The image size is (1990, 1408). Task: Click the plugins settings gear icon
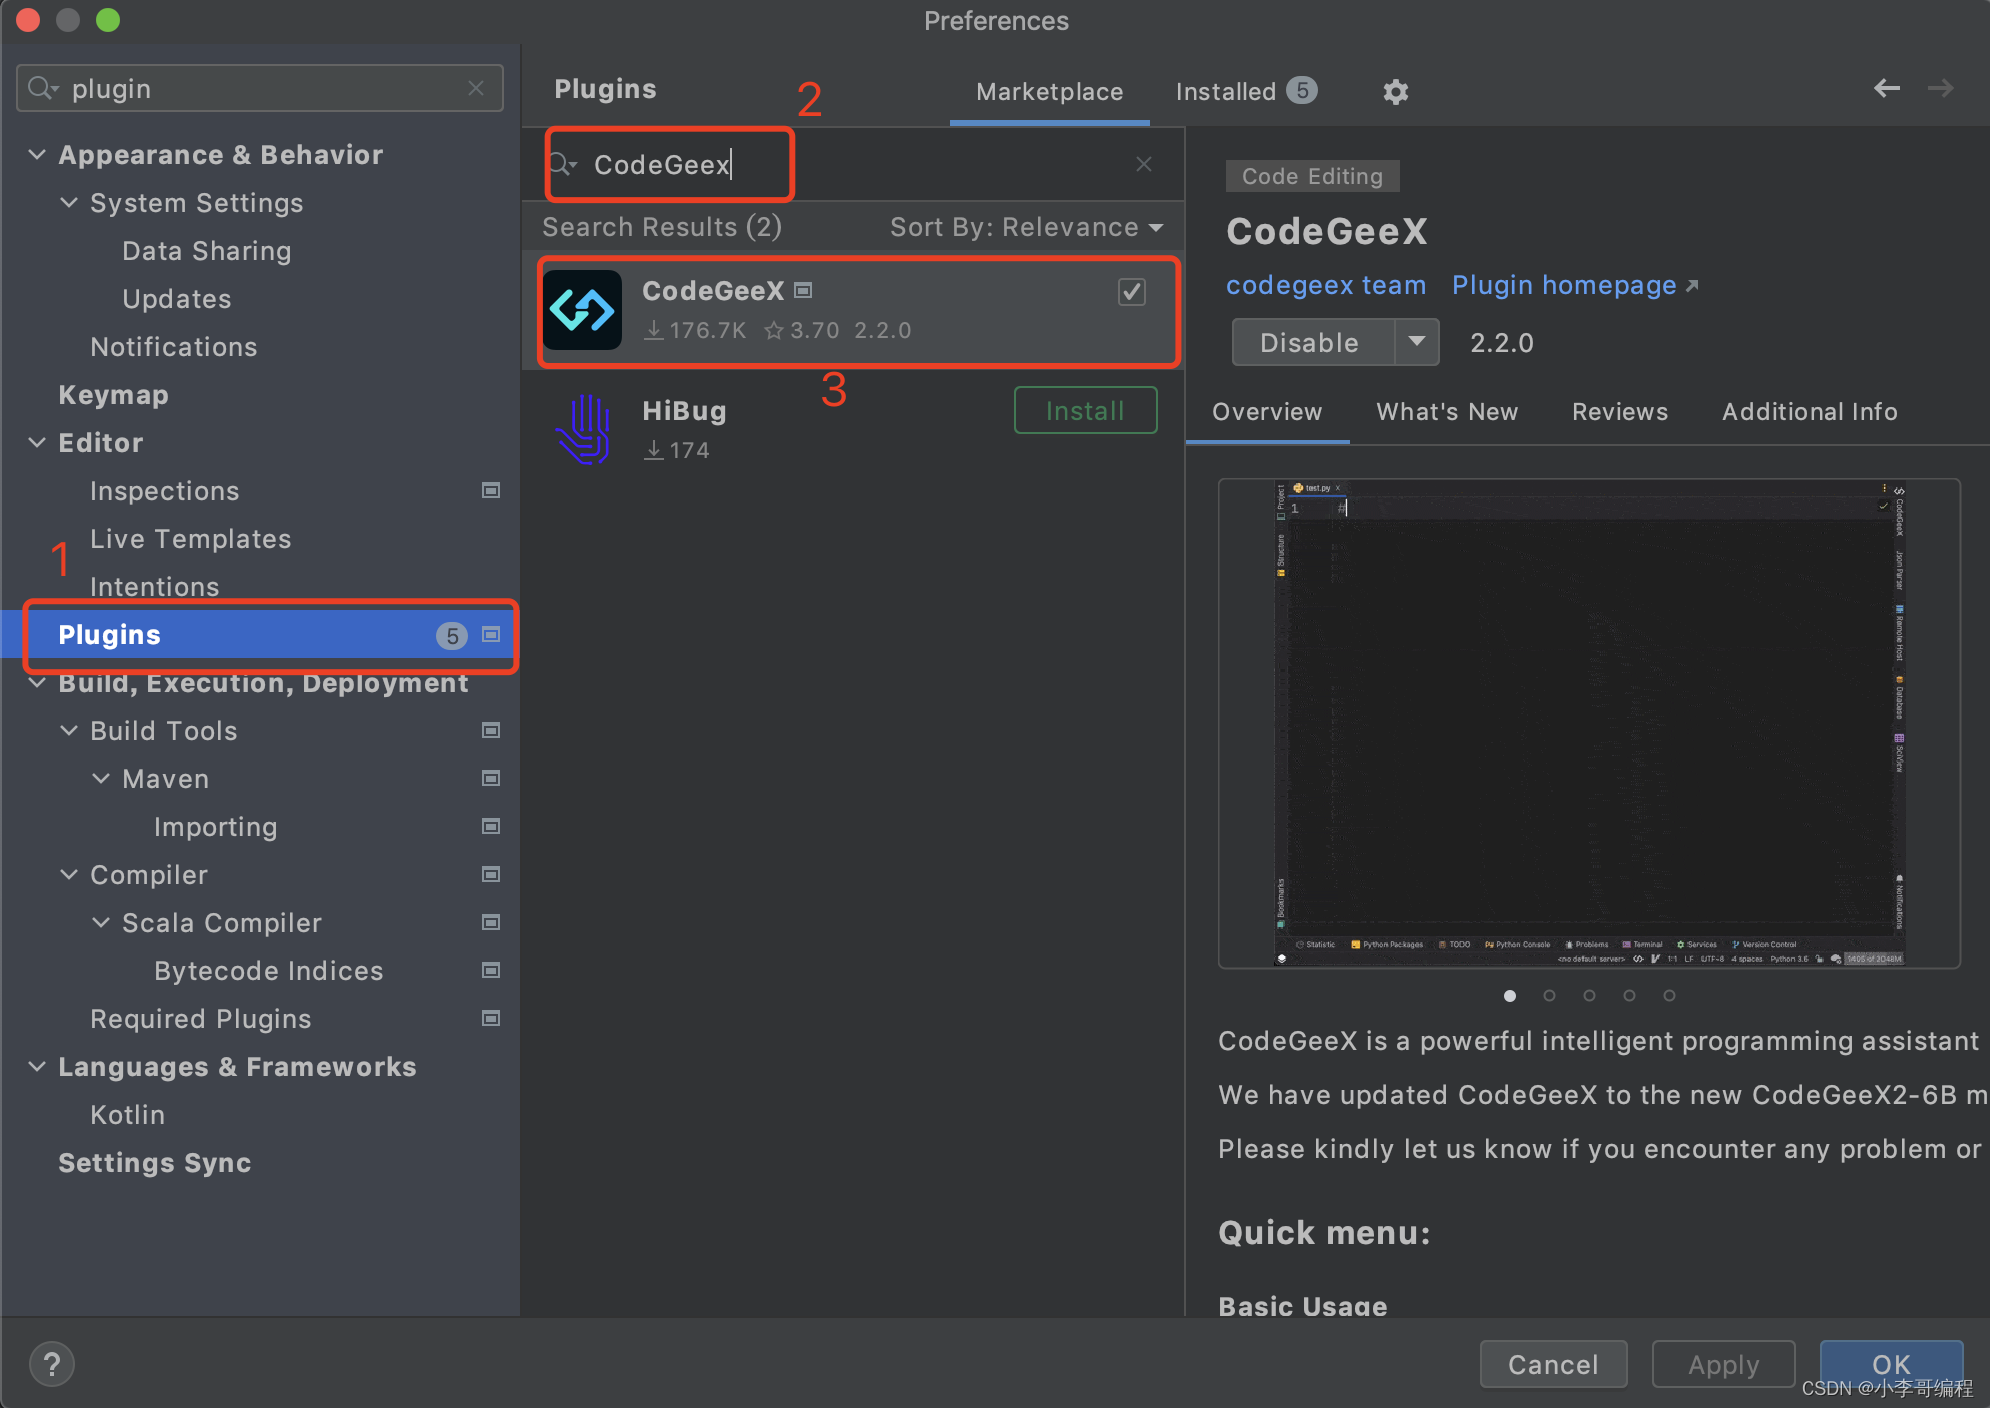pyautogui.click(x=1395, y=92)
